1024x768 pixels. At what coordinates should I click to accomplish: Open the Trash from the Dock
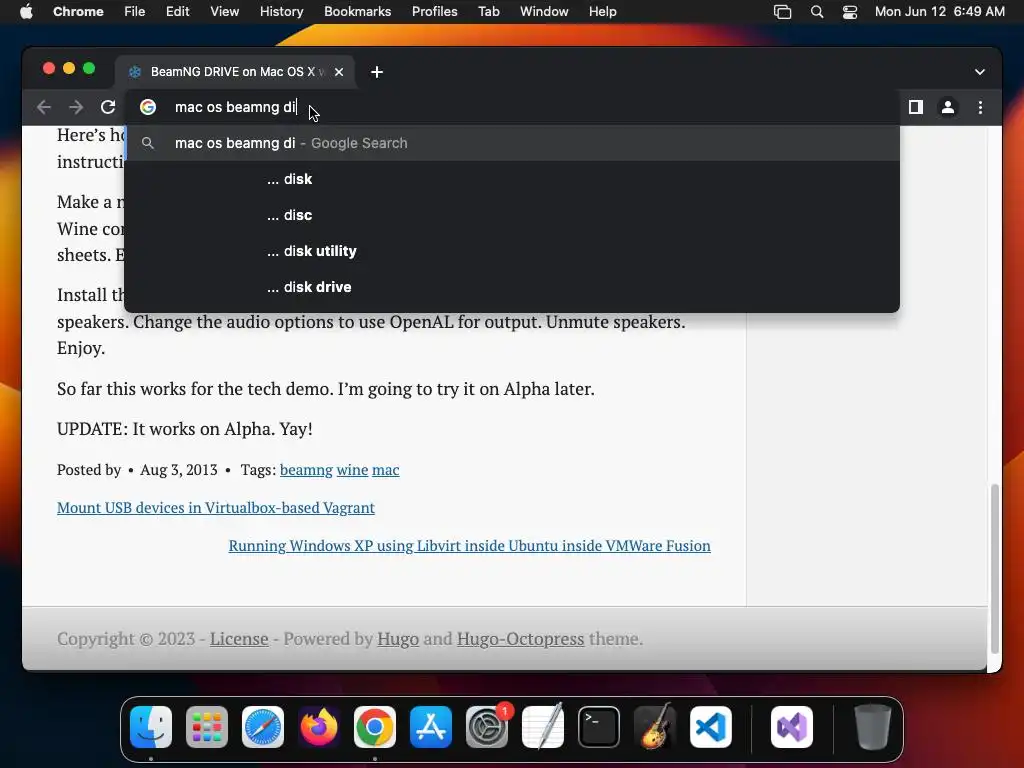coord(872,727)
